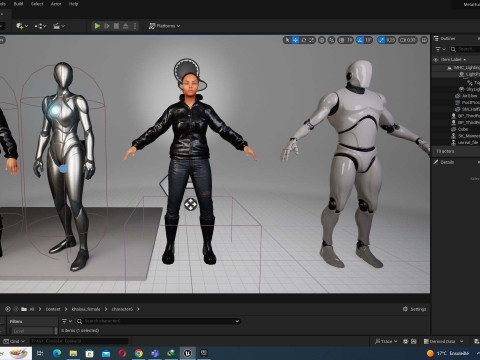Open the cinematics clapperboard dropdown

point(59,26)
